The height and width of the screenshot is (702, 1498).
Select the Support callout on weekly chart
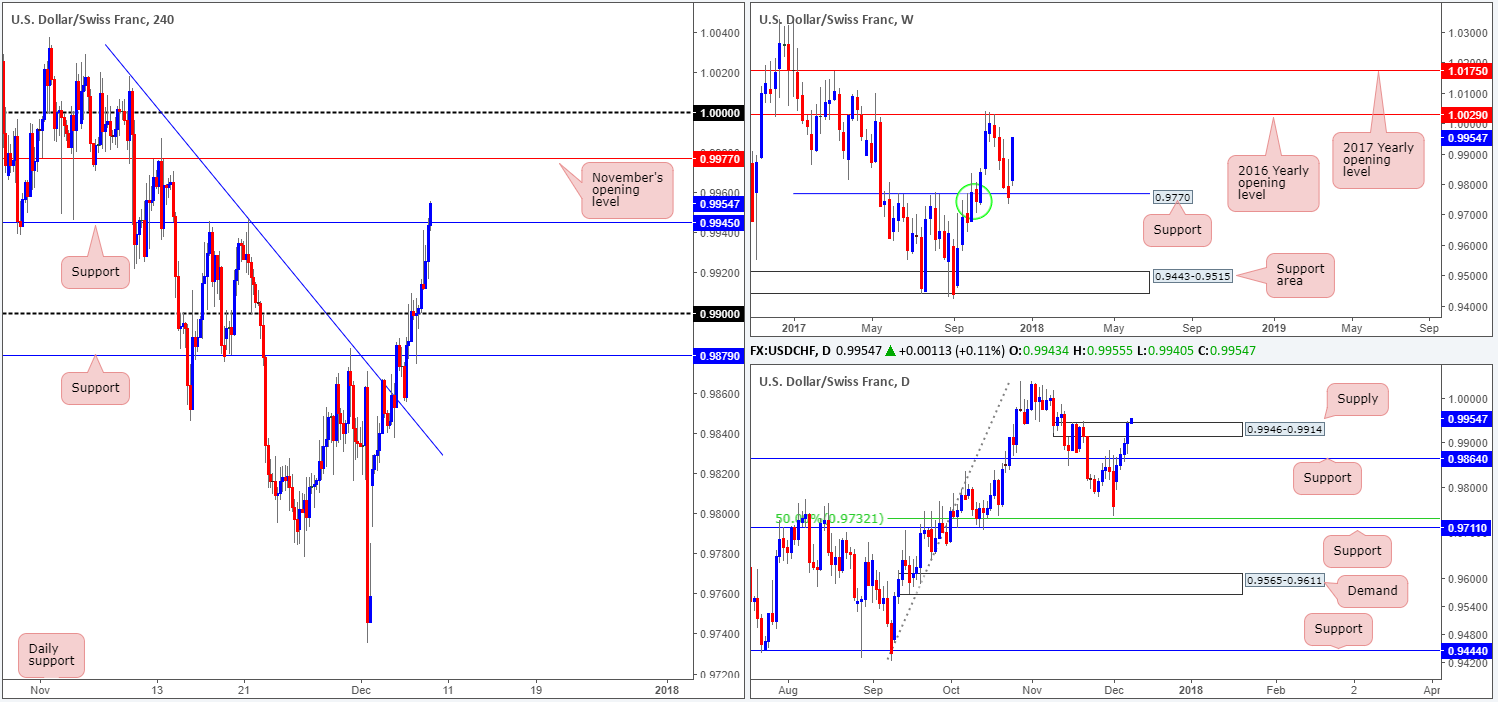pyautogui.click(x=1178, y=230)
